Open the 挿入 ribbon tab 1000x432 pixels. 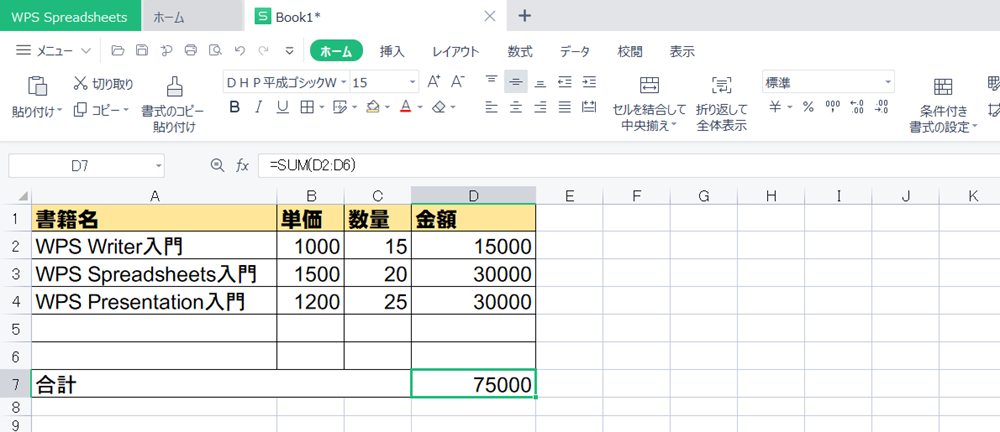pyautogui.click(x=392, y=52)
